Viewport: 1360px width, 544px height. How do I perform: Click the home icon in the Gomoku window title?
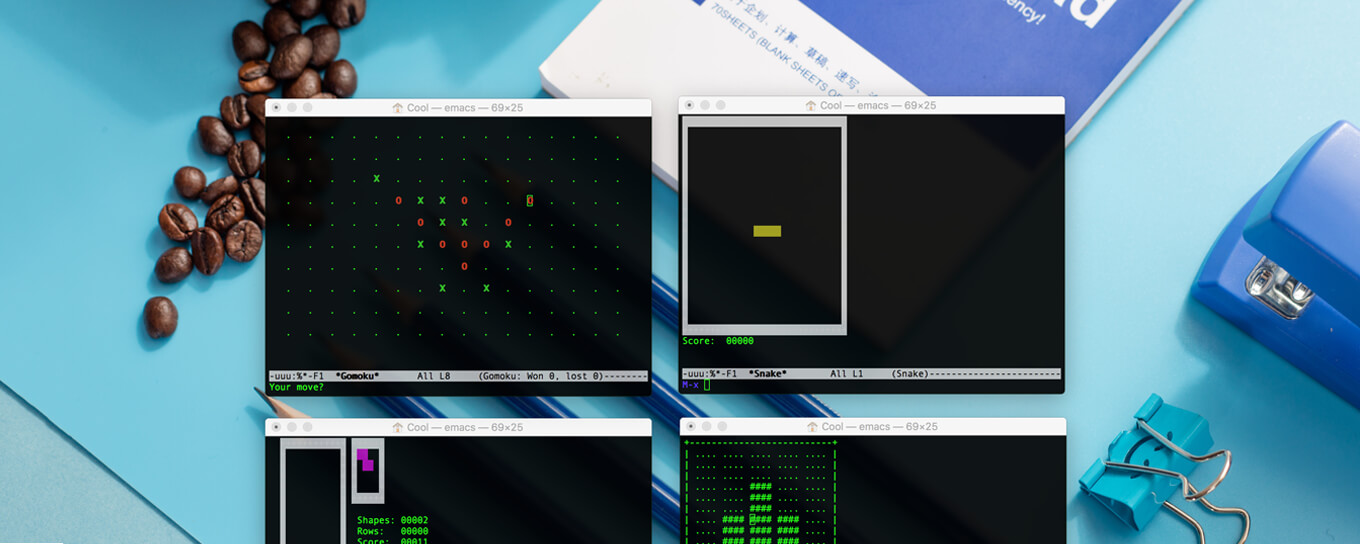pyautogui.click(x=397, y=107)
